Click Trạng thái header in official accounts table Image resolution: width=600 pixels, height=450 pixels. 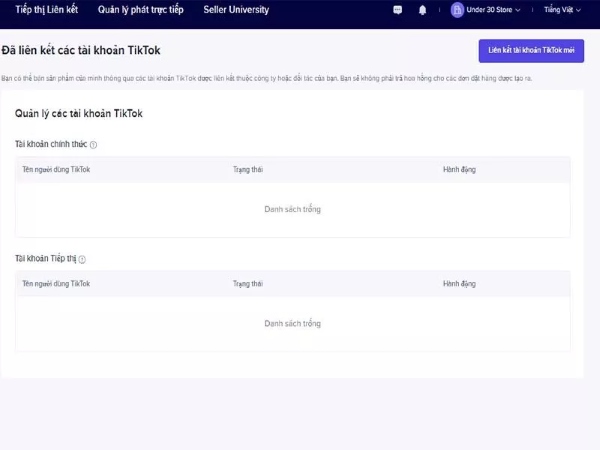247,169
